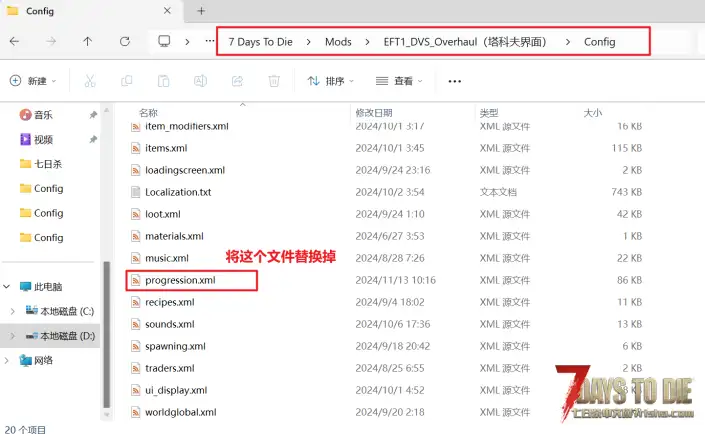Image resolution: width=705 pixels, height=434 pixels.
Task: Open the 查看 (View) dropdown
Action: click(x=399, y=81)
